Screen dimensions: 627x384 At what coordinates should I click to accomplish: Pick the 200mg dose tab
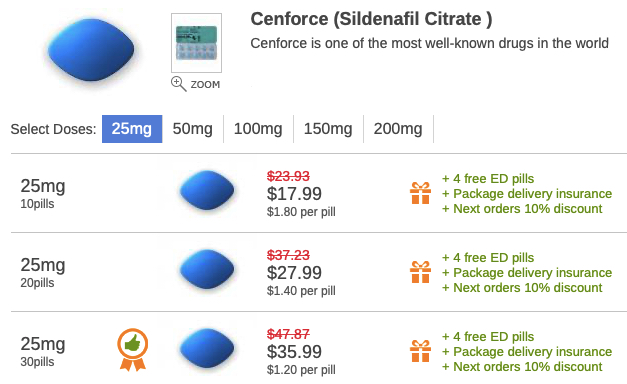coord(398,129)
